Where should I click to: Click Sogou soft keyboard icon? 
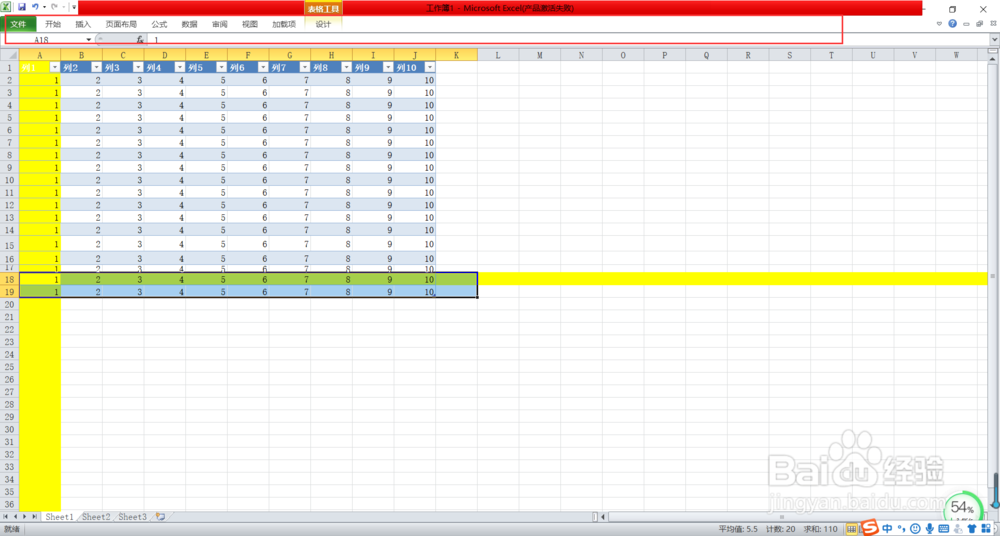[x=944, y=528]
